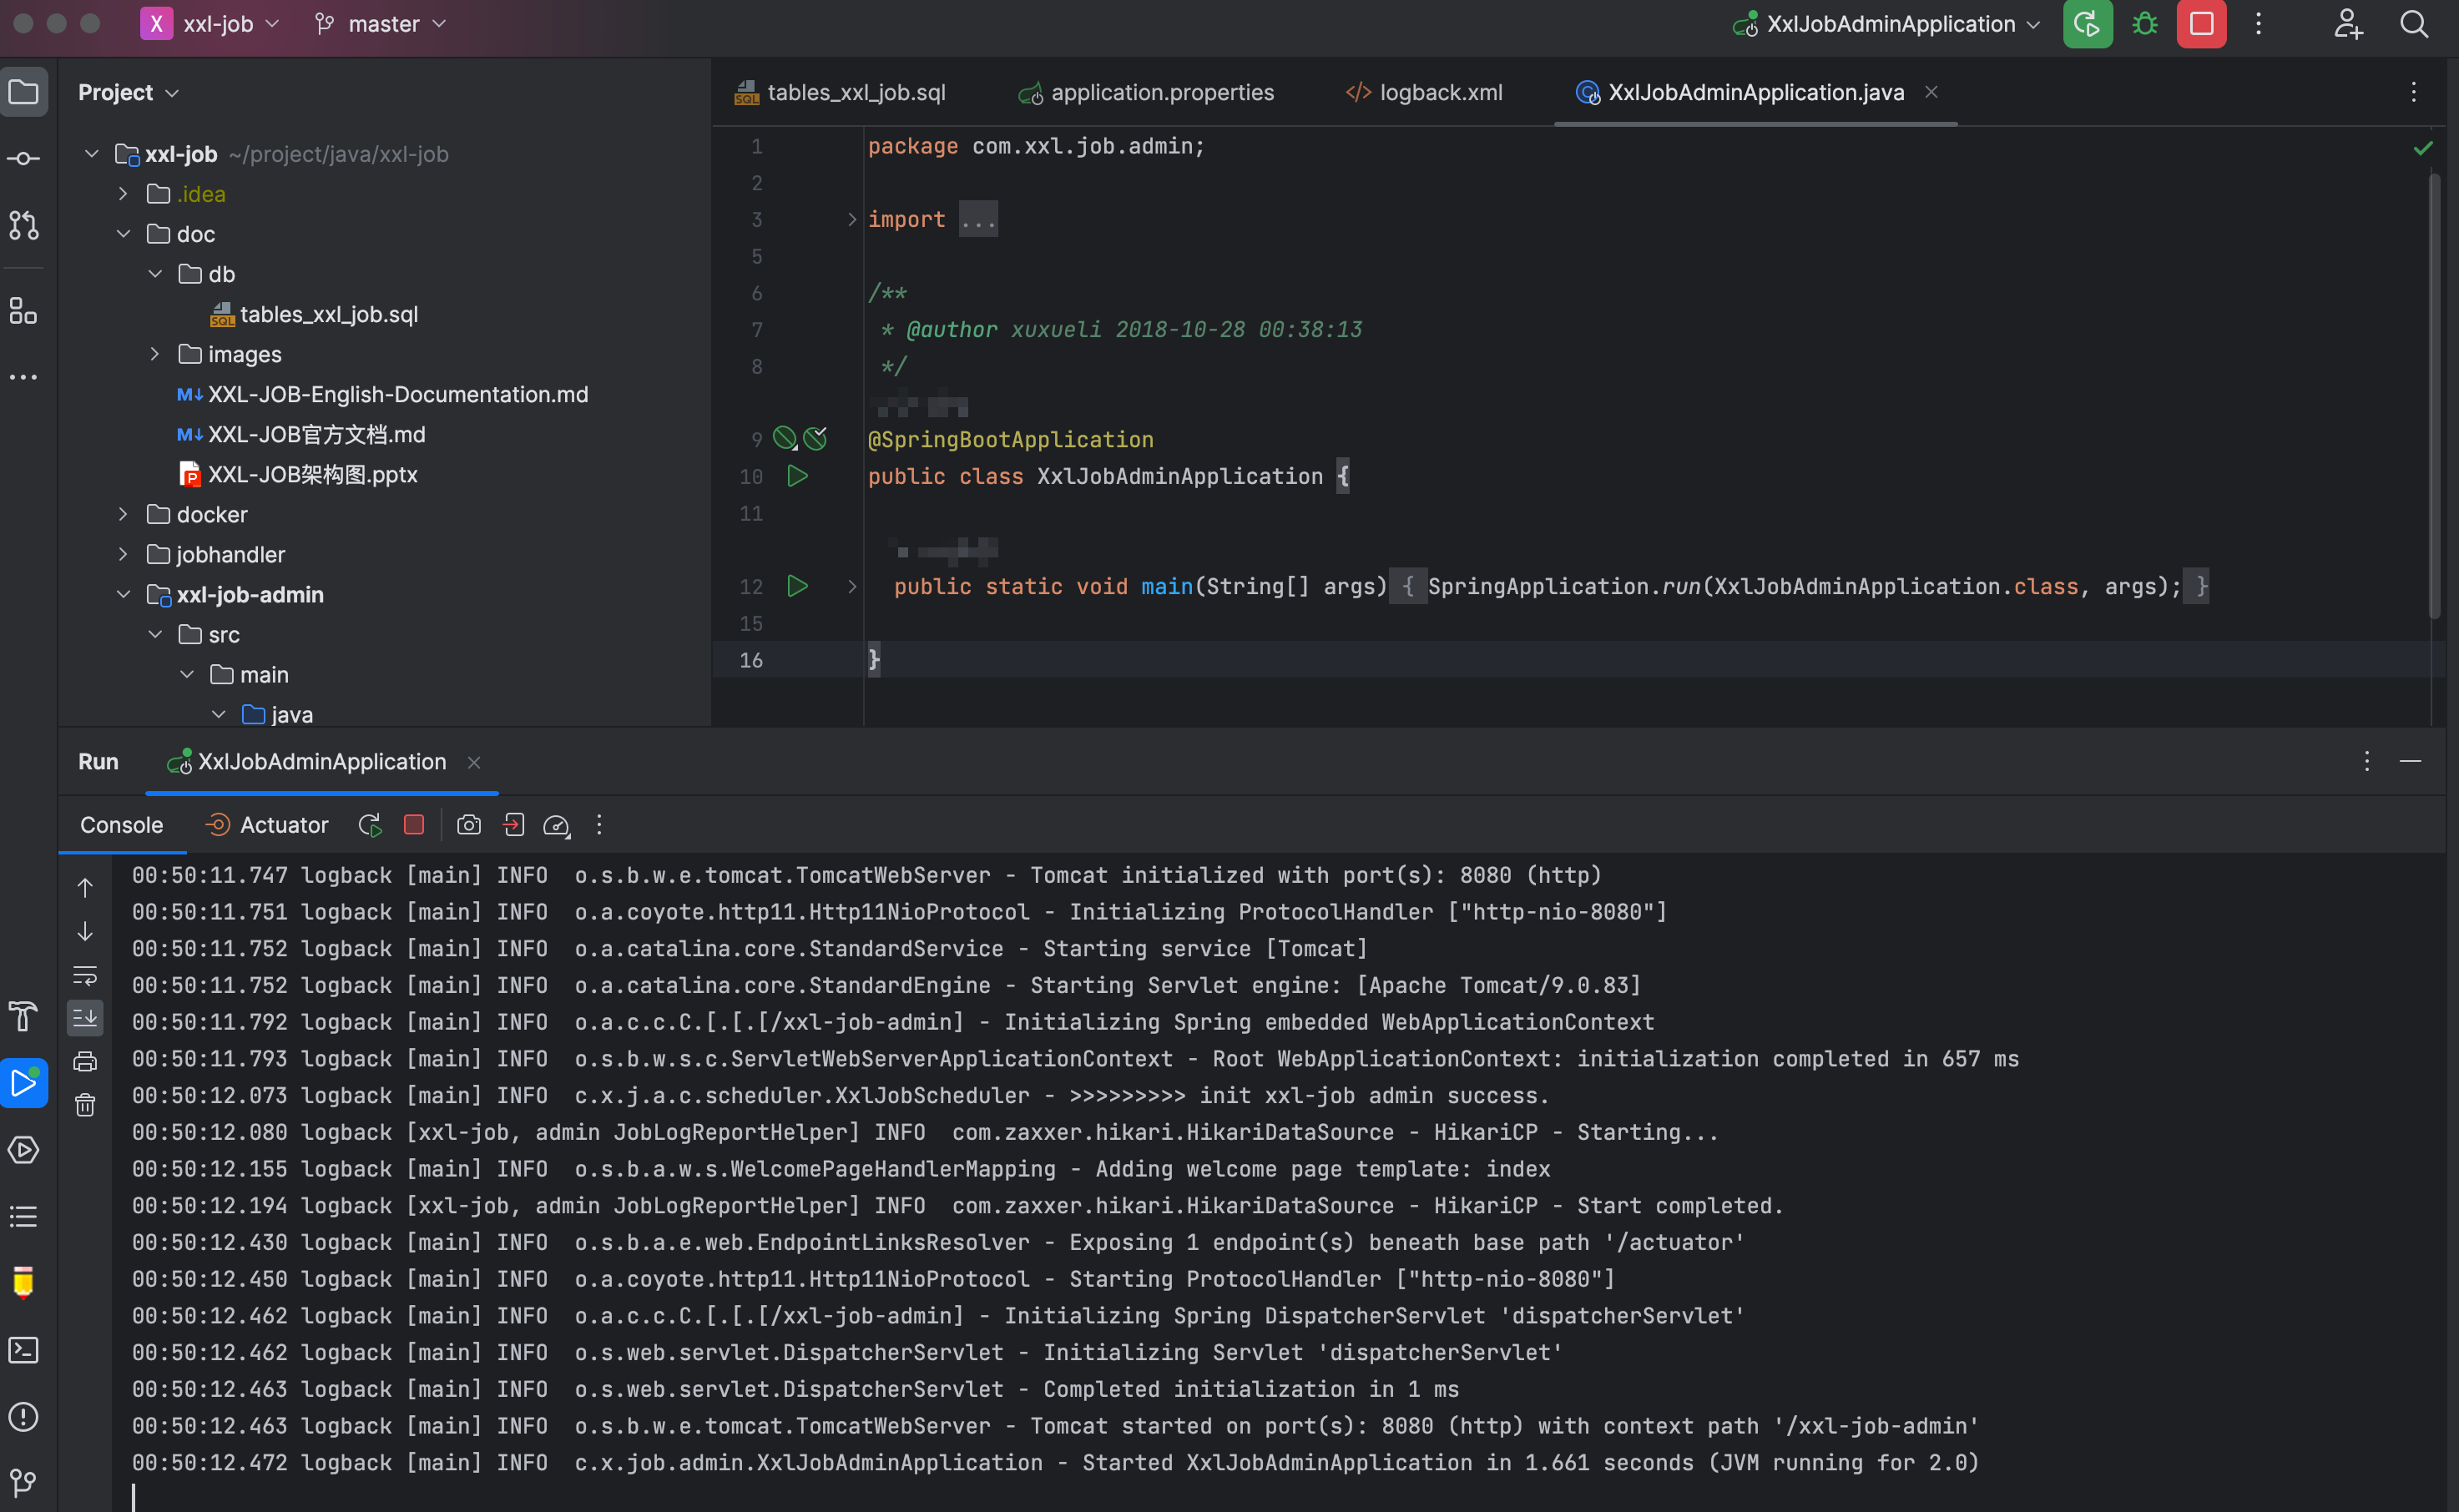Open console toolbar more actions menu
The width and height of the screenshot is (2459, 1512).
[x=600, y=825]
